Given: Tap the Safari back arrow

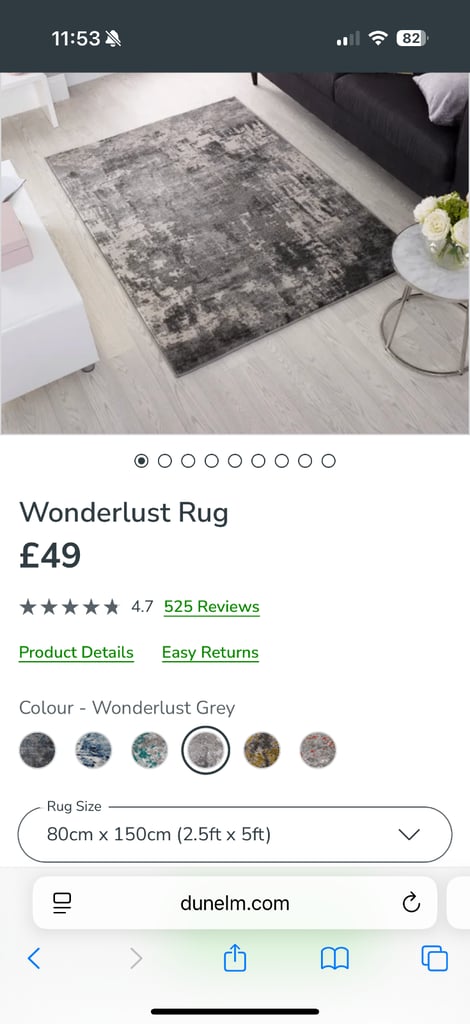Looking at the screenshot, I should (x=34, y=958).
